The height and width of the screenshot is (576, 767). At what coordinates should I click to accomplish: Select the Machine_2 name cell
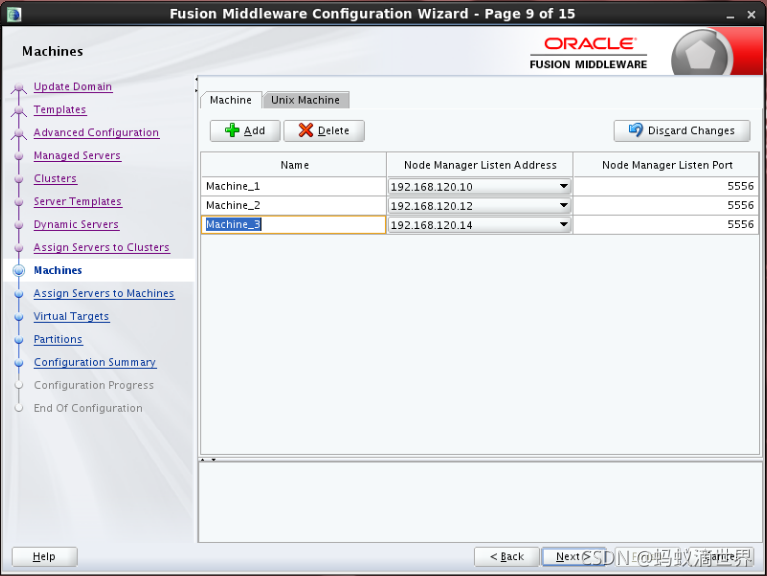tap(293, 205)
